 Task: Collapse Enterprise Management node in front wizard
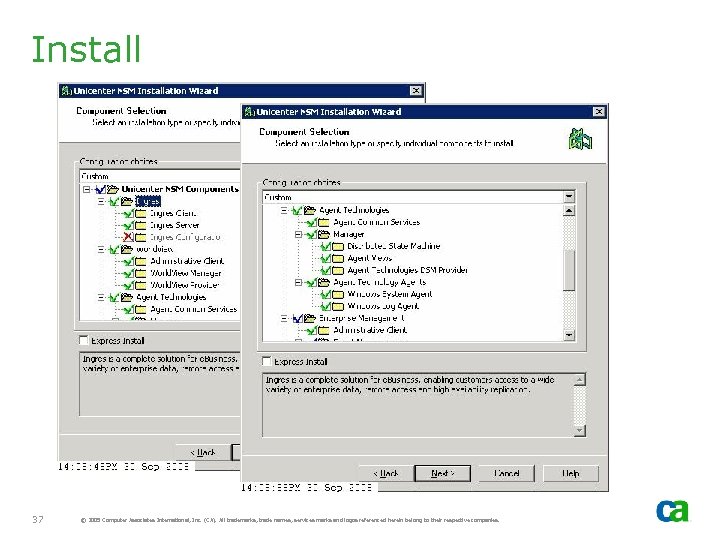(284, 318)
